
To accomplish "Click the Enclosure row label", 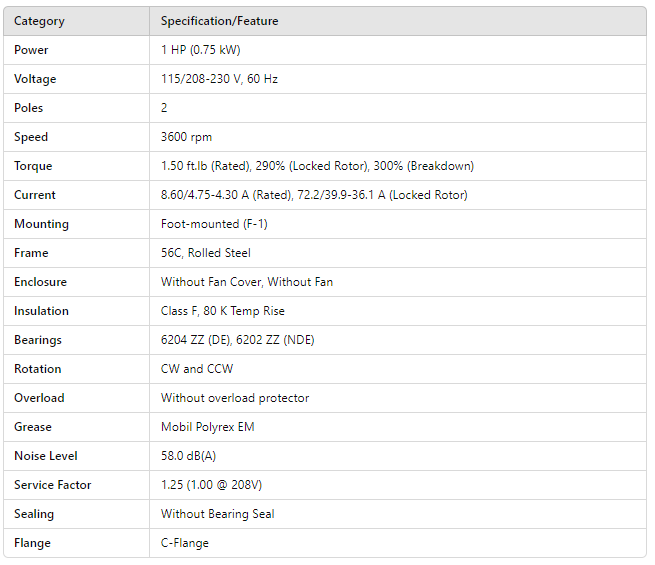I will click(x=41, y=282).
